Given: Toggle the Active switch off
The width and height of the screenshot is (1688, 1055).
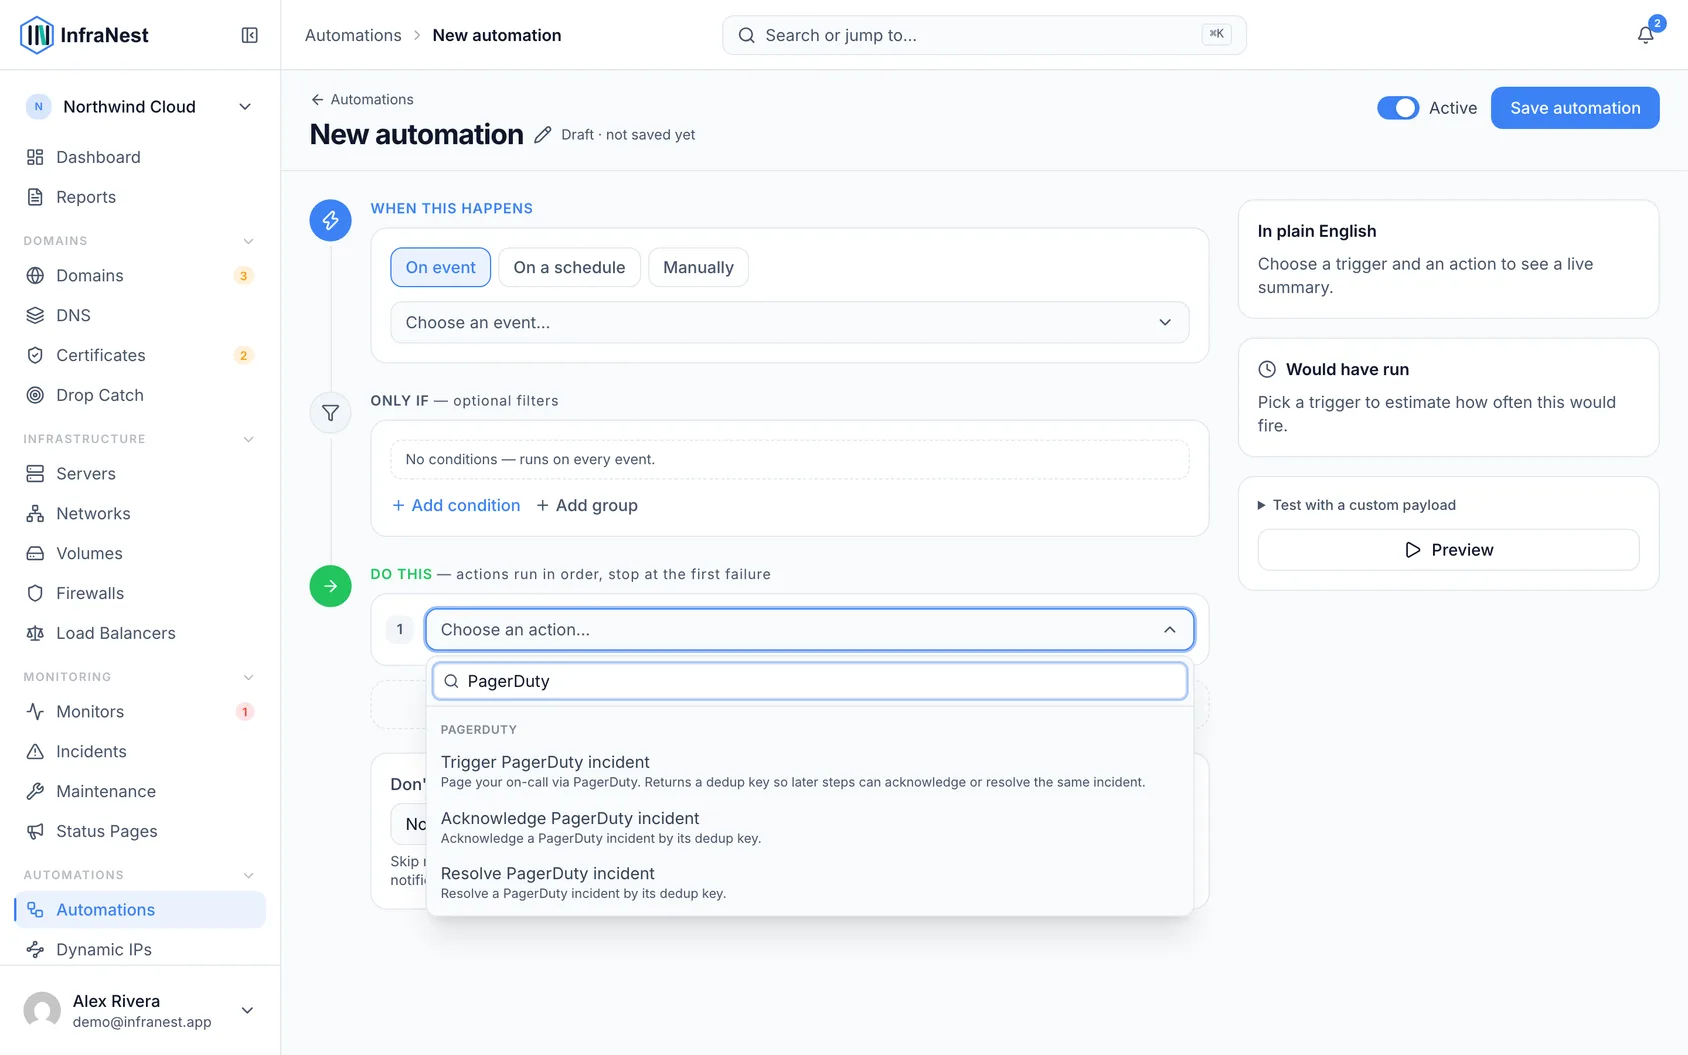Looking at the screenshot, I should tap(1398, 108).
